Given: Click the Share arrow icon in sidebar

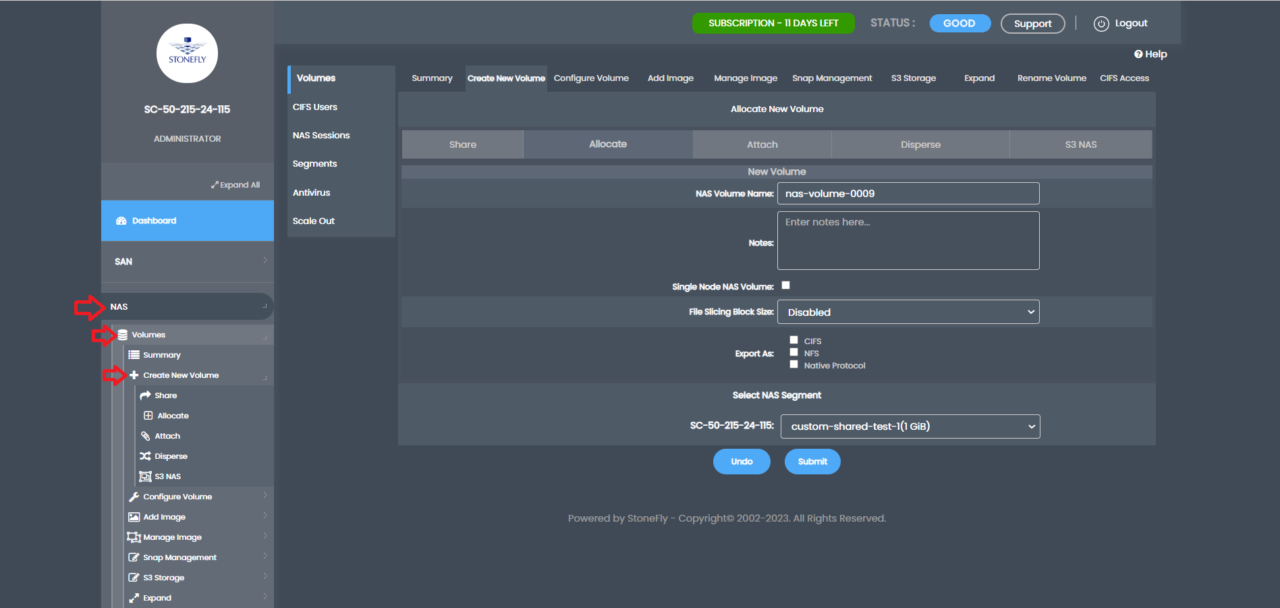Looking at the screenshot, I should coord(145,396).
